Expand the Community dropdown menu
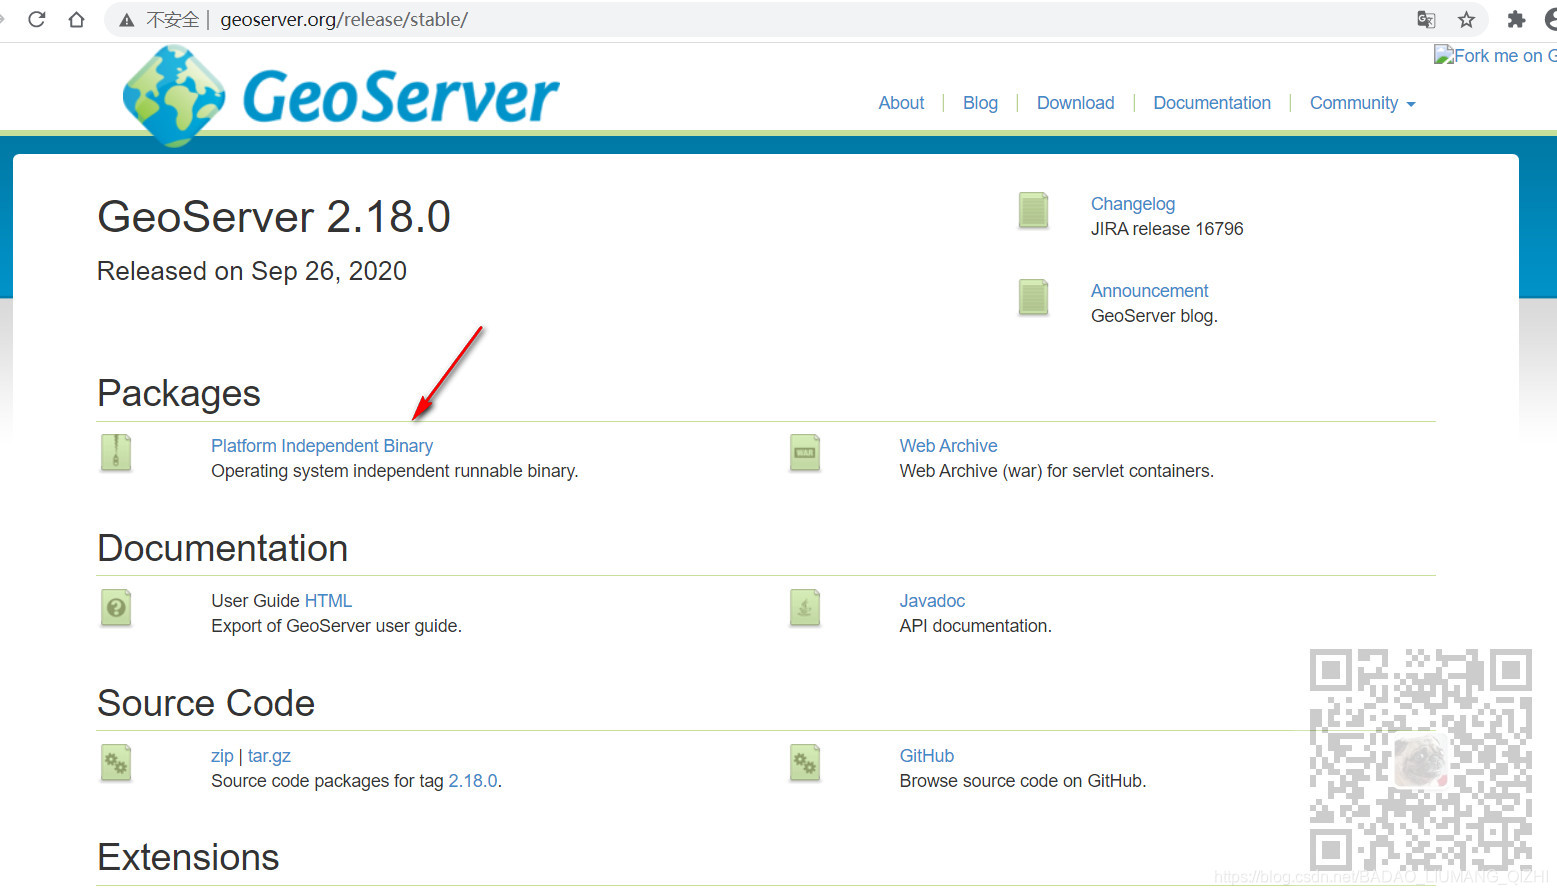The image size is (1557, 895). (1362, 103)
